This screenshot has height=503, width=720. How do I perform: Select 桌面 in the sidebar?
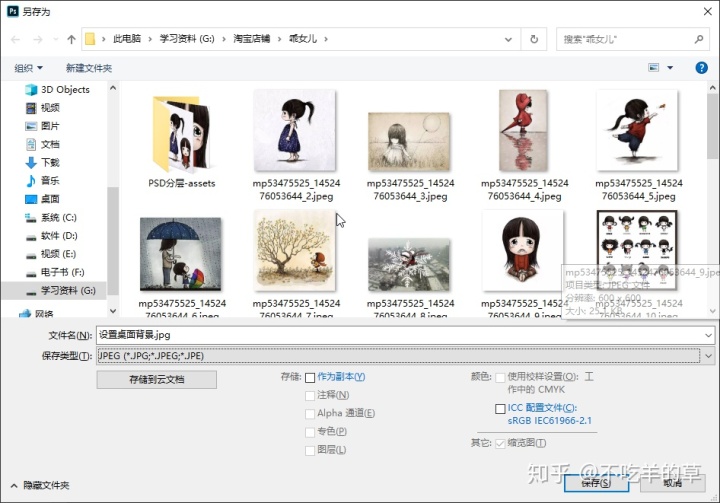(42, 199)
